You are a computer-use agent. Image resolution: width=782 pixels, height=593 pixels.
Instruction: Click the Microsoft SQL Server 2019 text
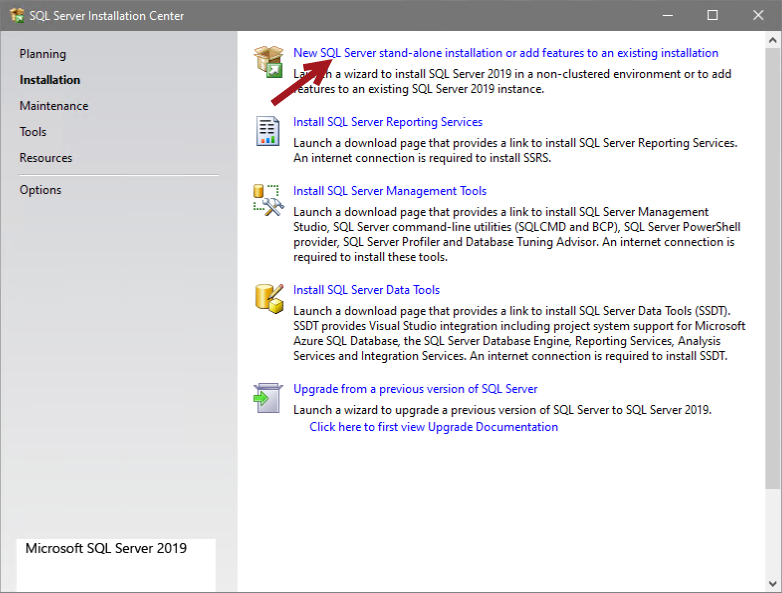[106, 548]
